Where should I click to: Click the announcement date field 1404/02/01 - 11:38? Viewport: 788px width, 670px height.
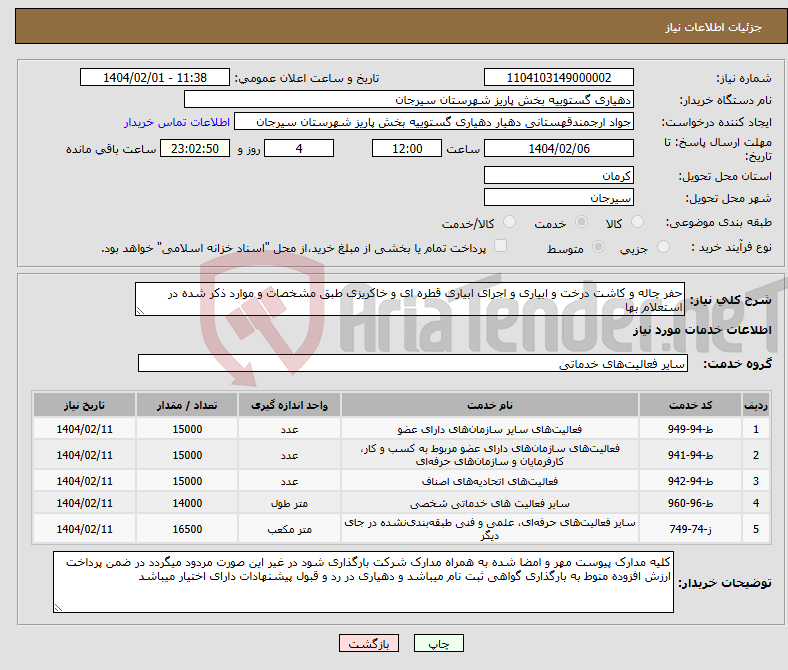point(155,77)
